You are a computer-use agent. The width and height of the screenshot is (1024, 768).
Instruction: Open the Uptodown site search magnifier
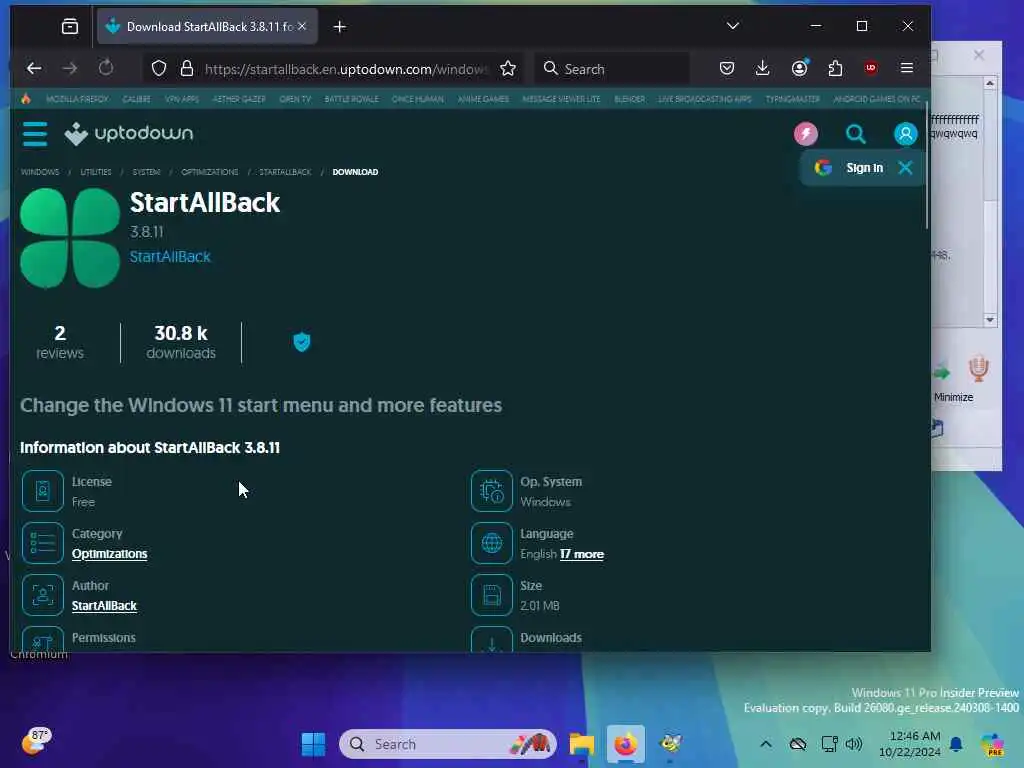coord(856,134)
